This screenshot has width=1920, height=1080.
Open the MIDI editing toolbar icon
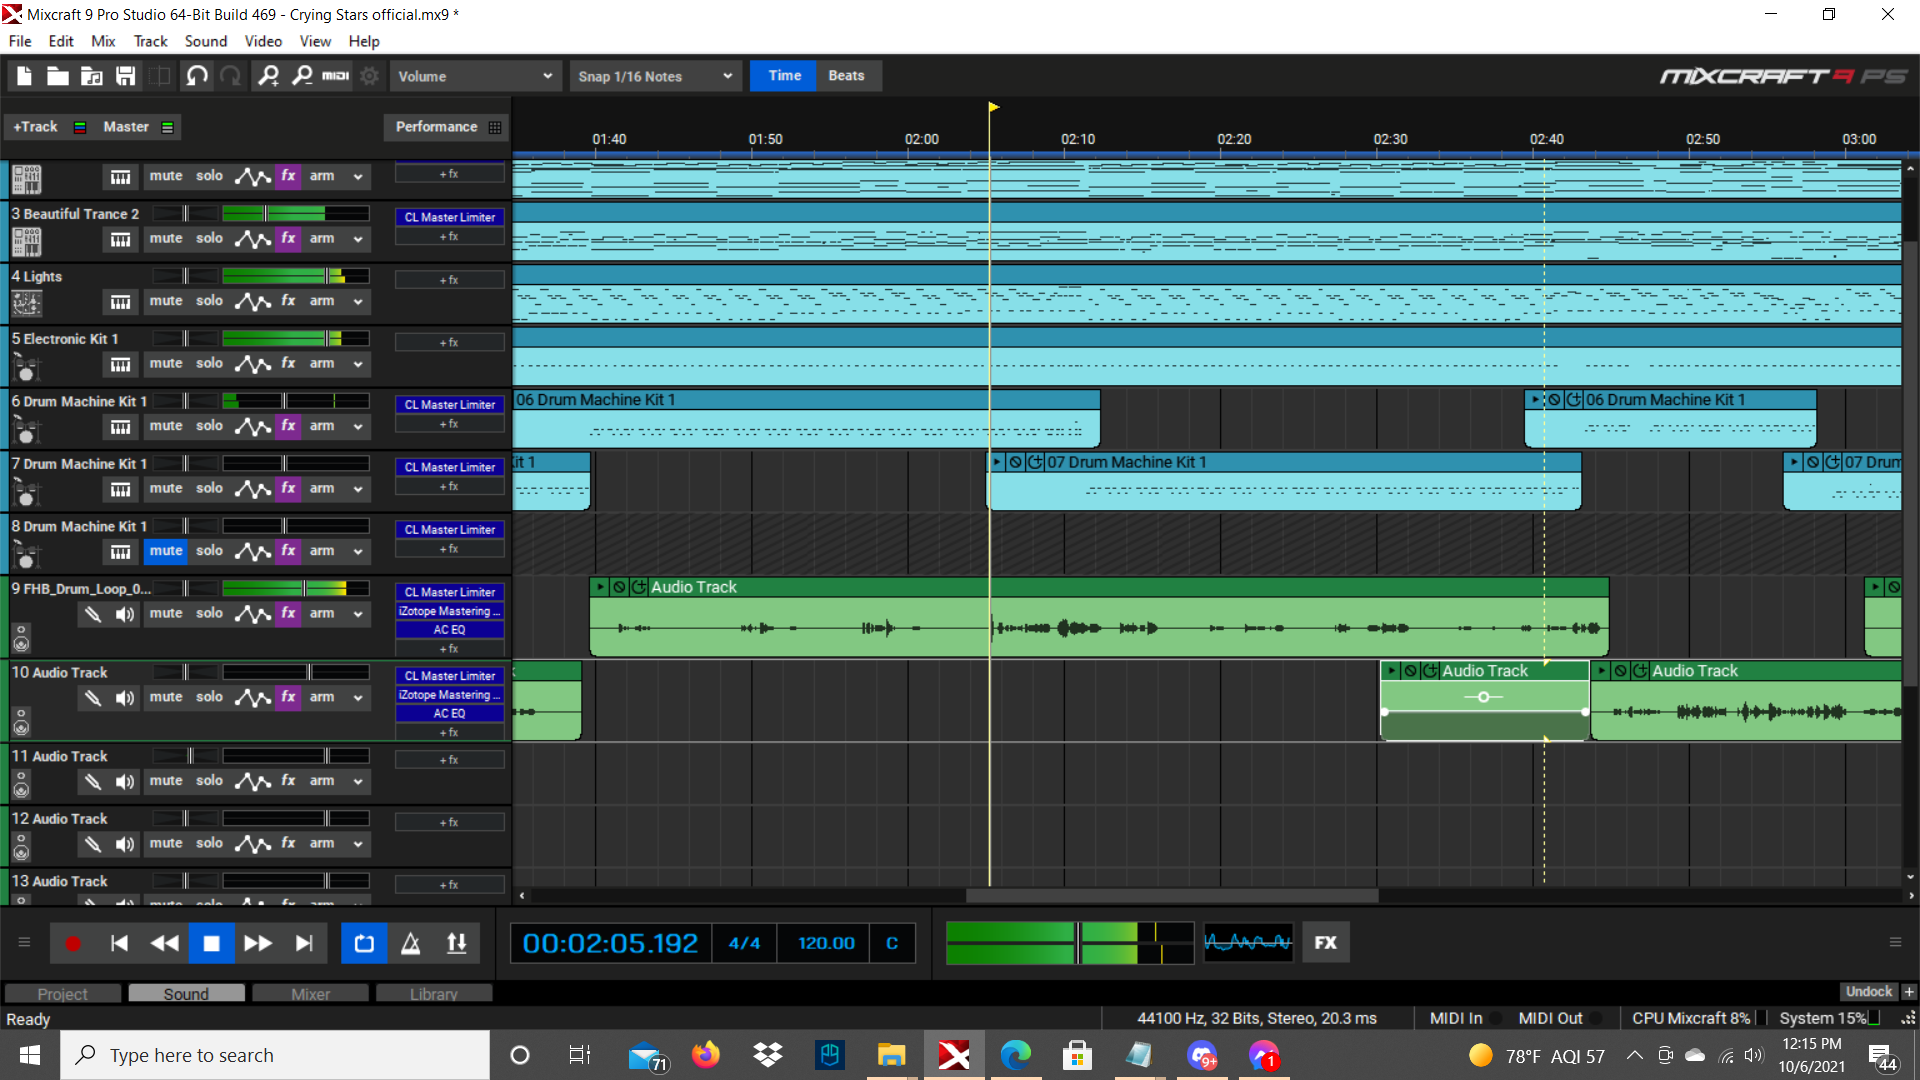(335, 76)
